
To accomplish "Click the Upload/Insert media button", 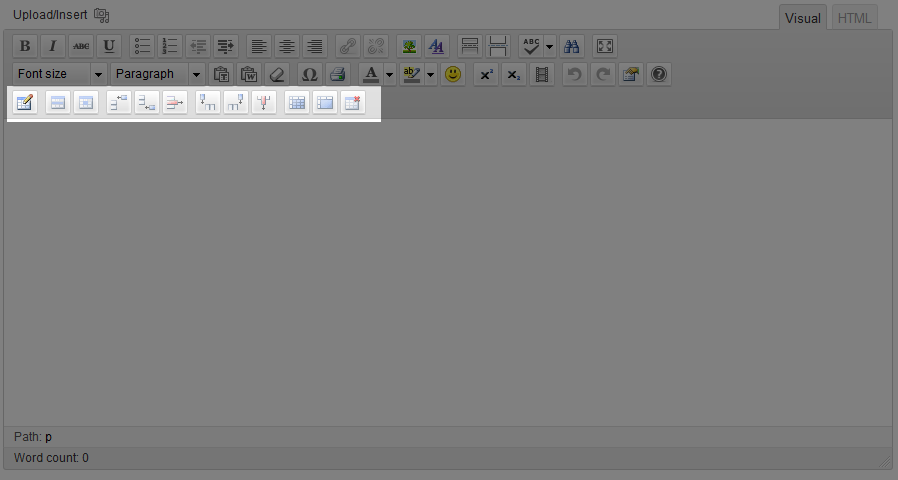I will click(x=102, y=16).
